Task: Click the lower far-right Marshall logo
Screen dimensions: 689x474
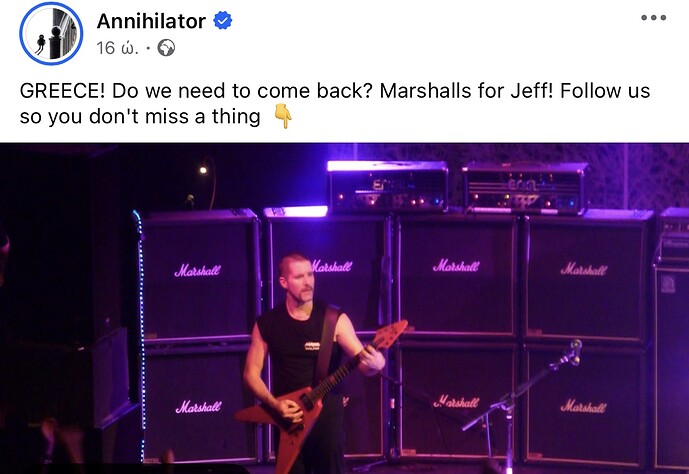Action: (x=583, y=406)
